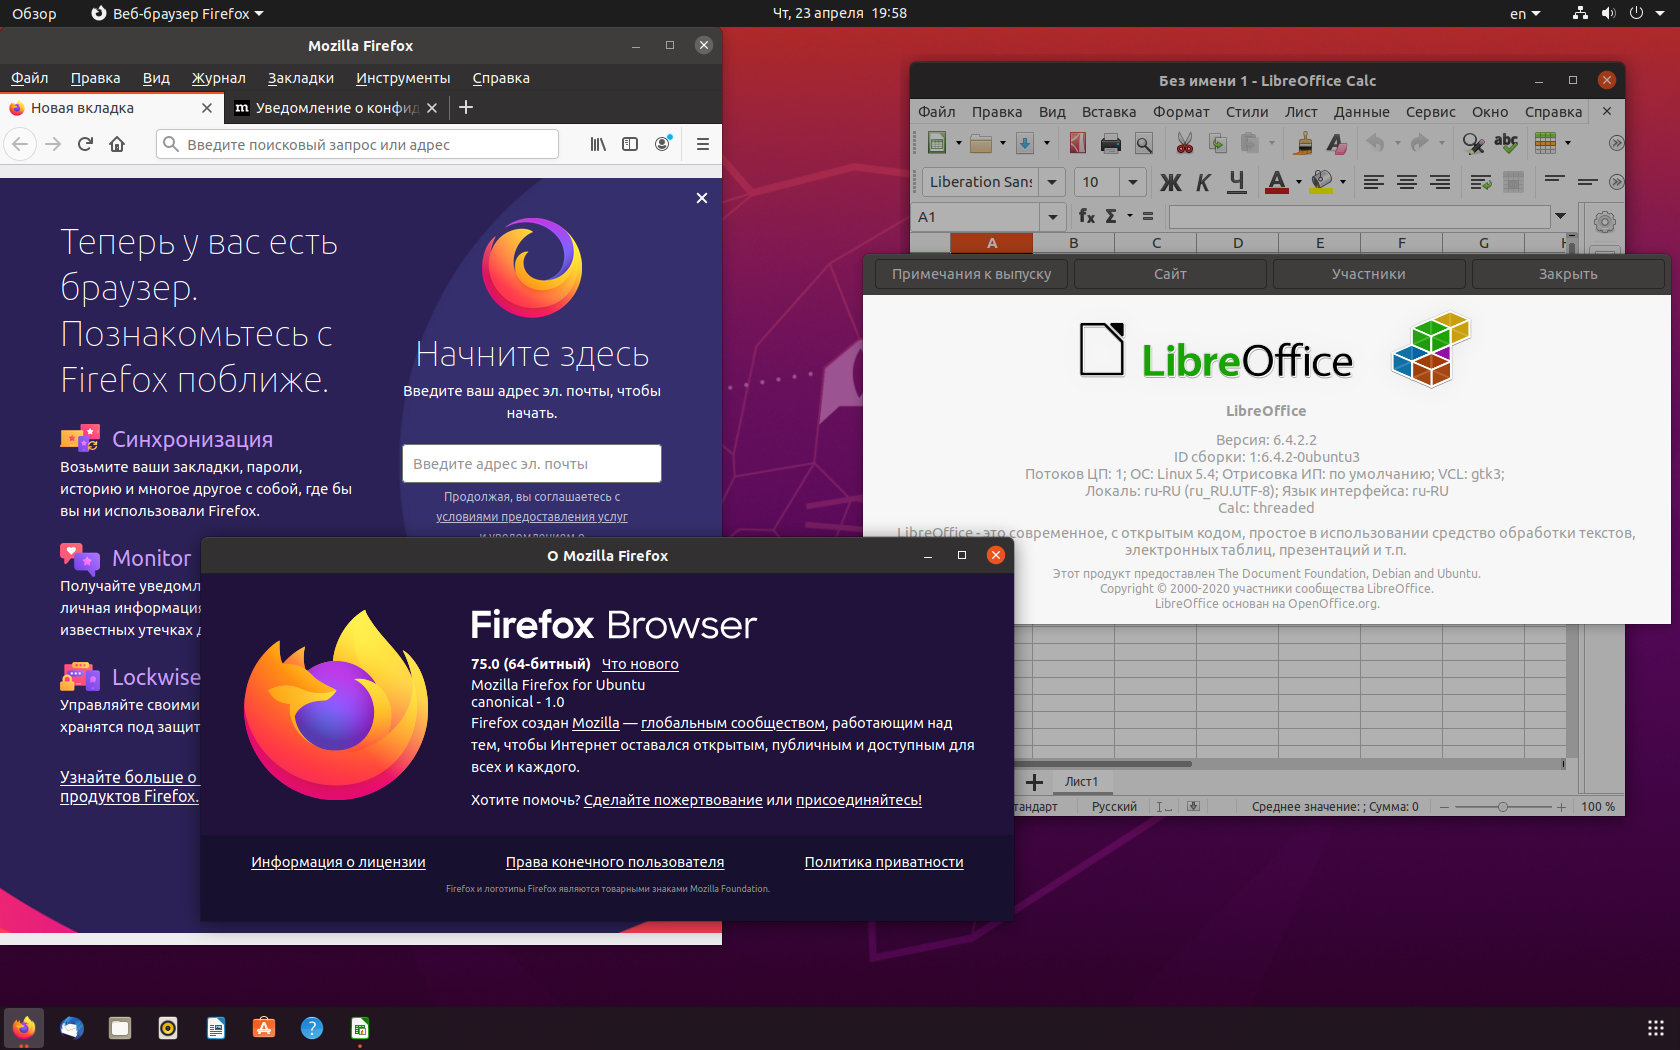This screenshot has width=1680, height=1050.
Task: Toggle Underline (Ч) formatting in Calc
Action: click(1237, 182)
